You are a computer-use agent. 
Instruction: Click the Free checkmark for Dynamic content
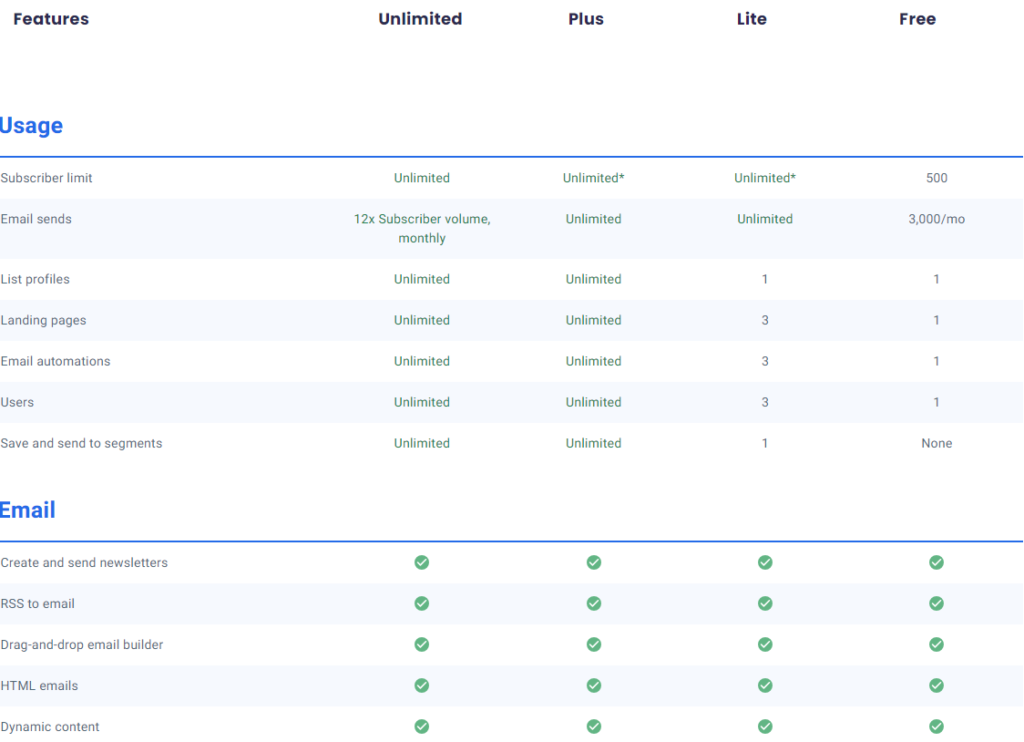(936, 726)
